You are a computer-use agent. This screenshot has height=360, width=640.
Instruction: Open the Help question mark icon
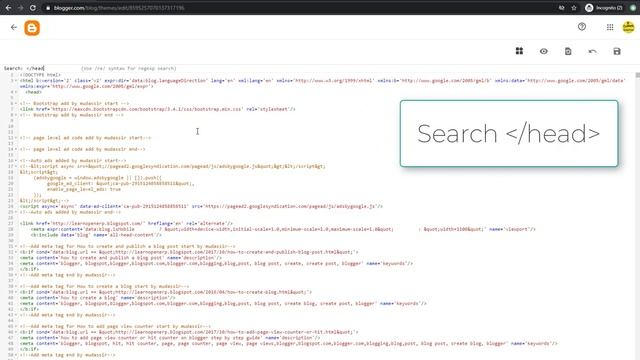pyautogui.click(x=582, y=27)
